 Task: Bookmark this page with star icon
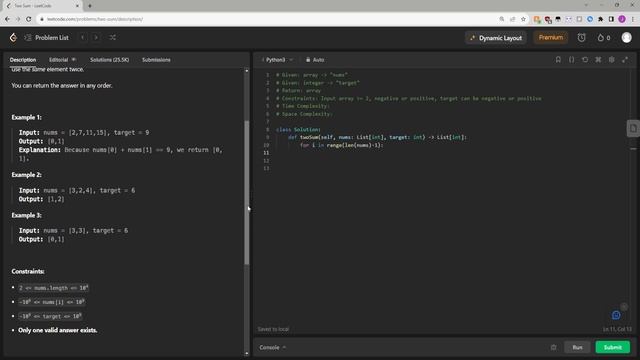523,19
